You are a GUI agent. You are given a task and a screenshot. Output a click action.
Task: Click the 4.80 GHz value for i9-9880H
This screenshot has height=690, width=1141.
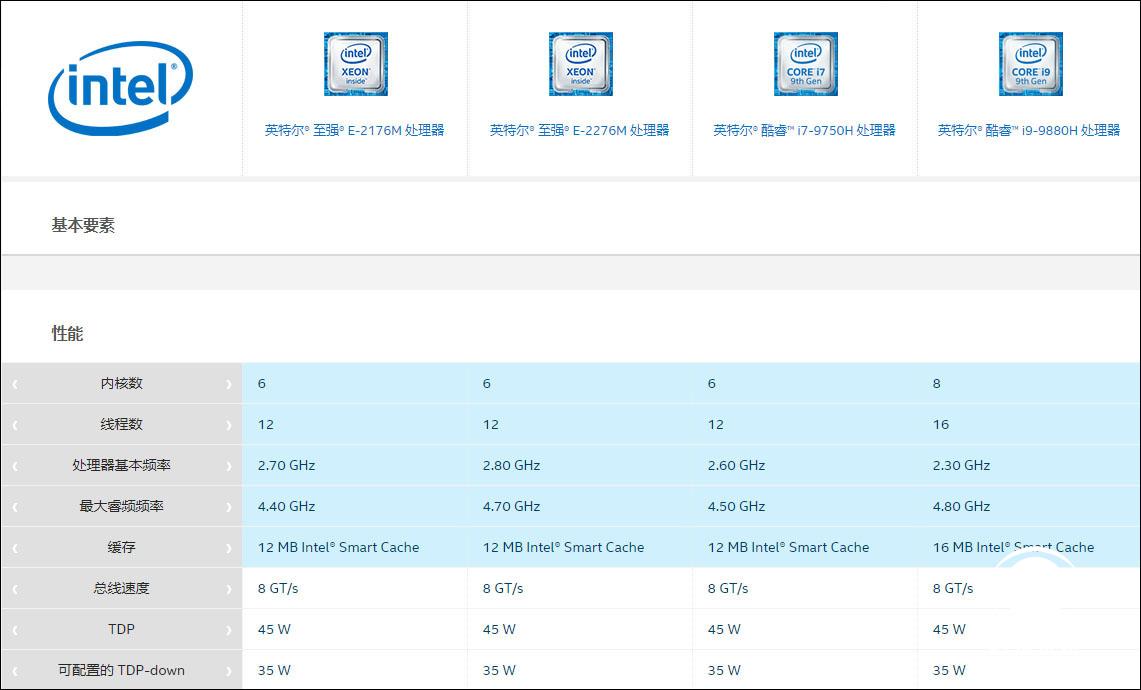coord(961,507)
